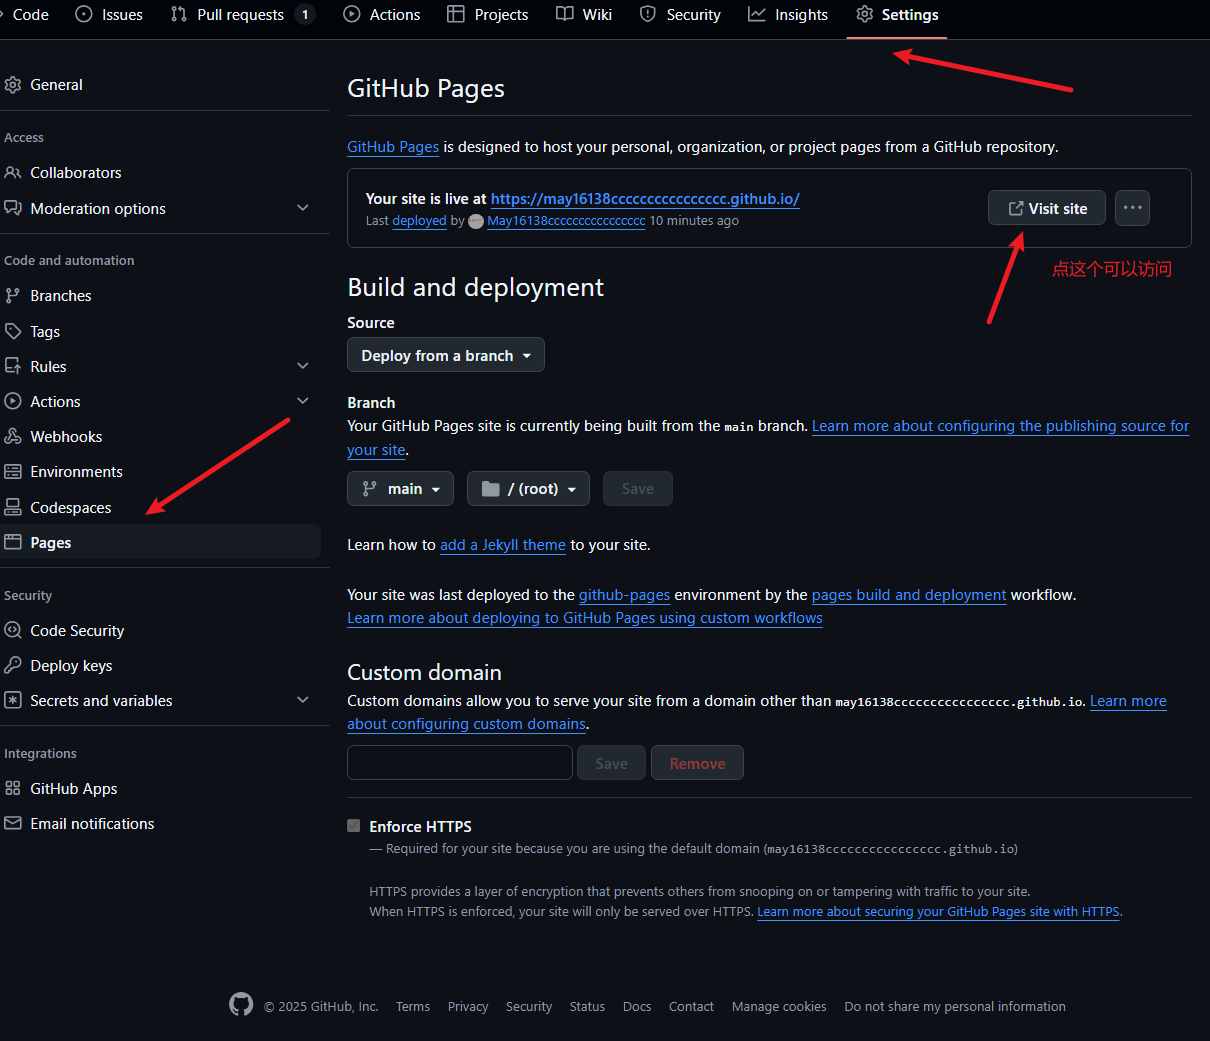The width and height of the screenshot is (1210, 1041).
Task: Click the Tags icon in sidebar
Action: (13, 331)
